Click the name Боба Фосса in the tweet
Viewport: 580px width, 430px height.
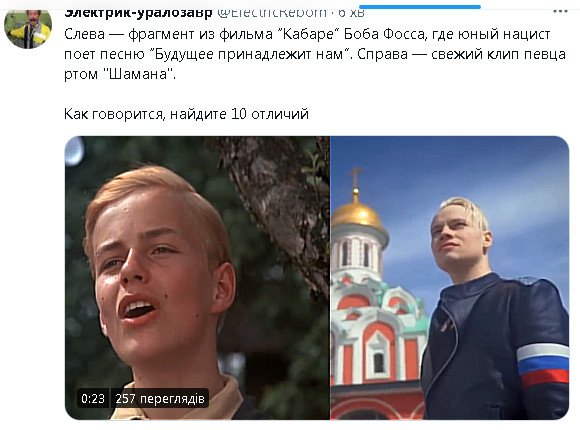tap(385, 34)
